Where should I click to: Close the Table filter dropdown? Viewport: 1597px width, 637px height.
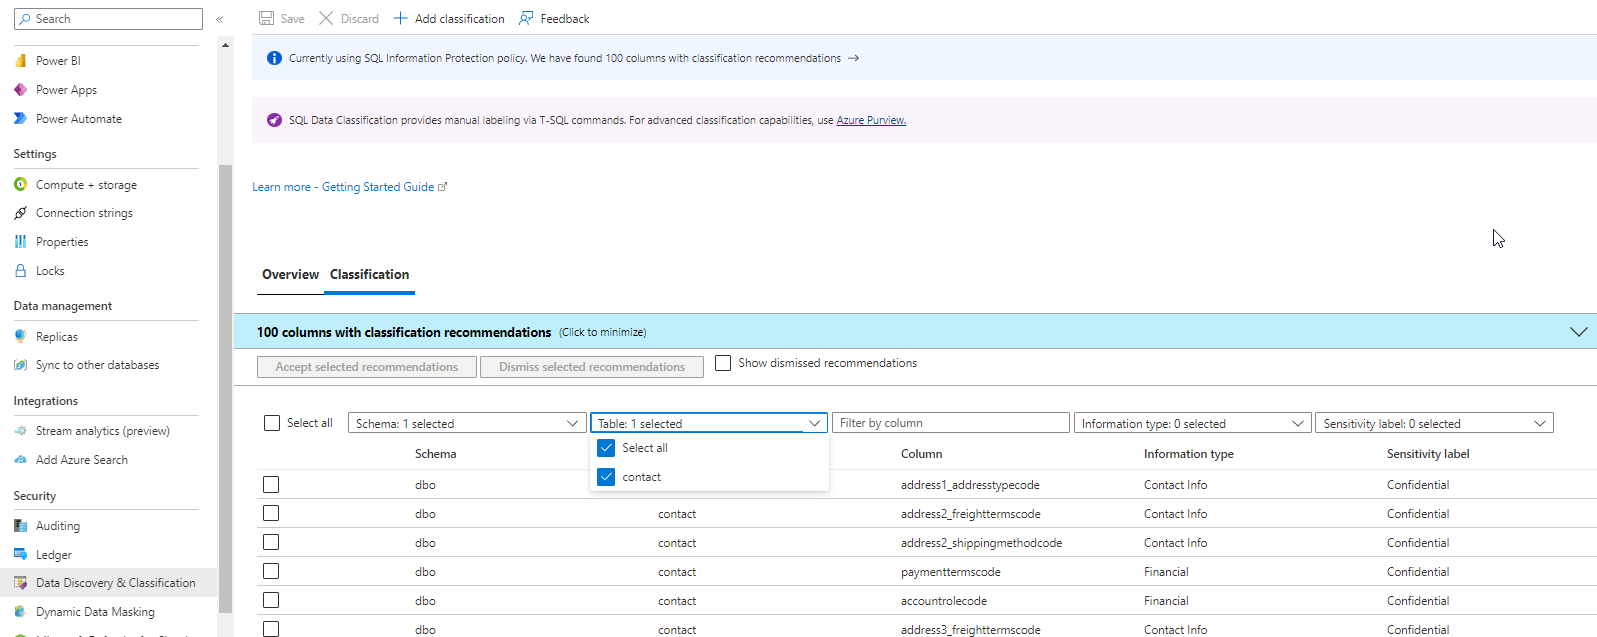pos(709,423)
